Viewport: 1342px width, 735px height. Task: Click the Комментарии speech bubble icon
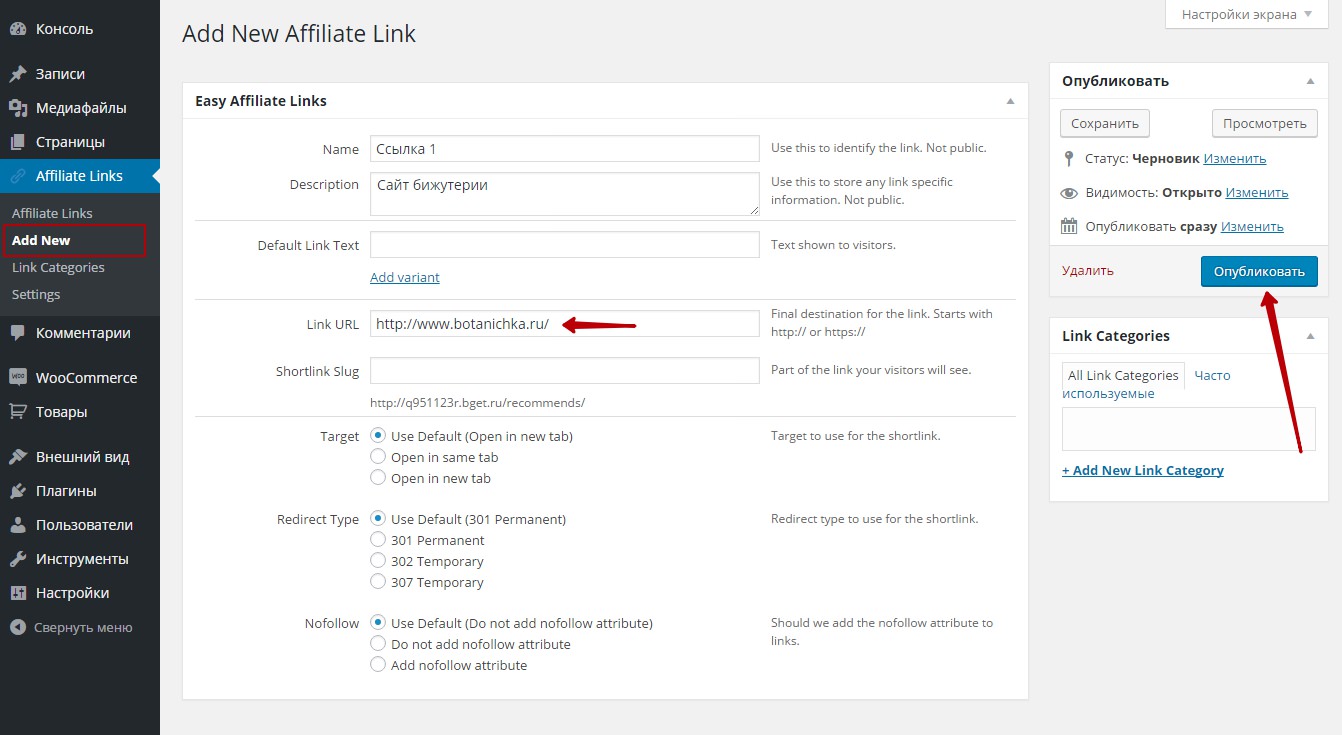click(18, 333)
